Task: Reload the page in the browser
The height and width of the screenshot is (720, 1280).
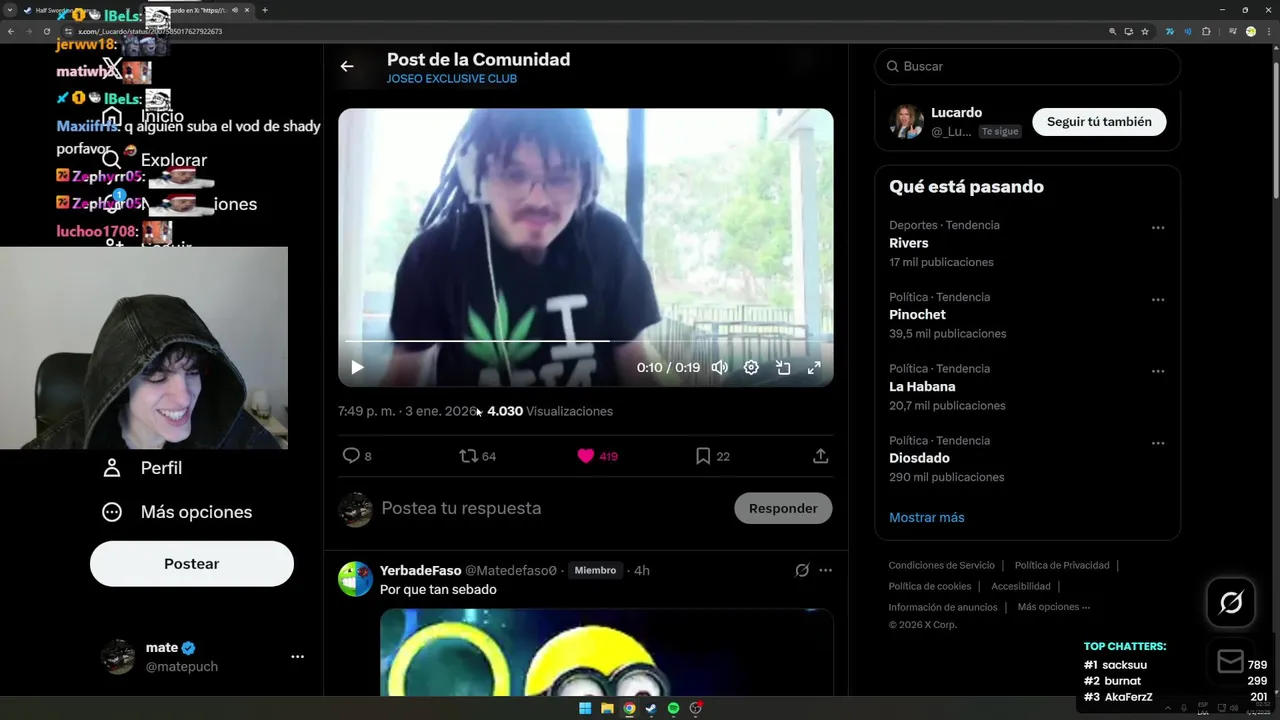Action: 46,31
